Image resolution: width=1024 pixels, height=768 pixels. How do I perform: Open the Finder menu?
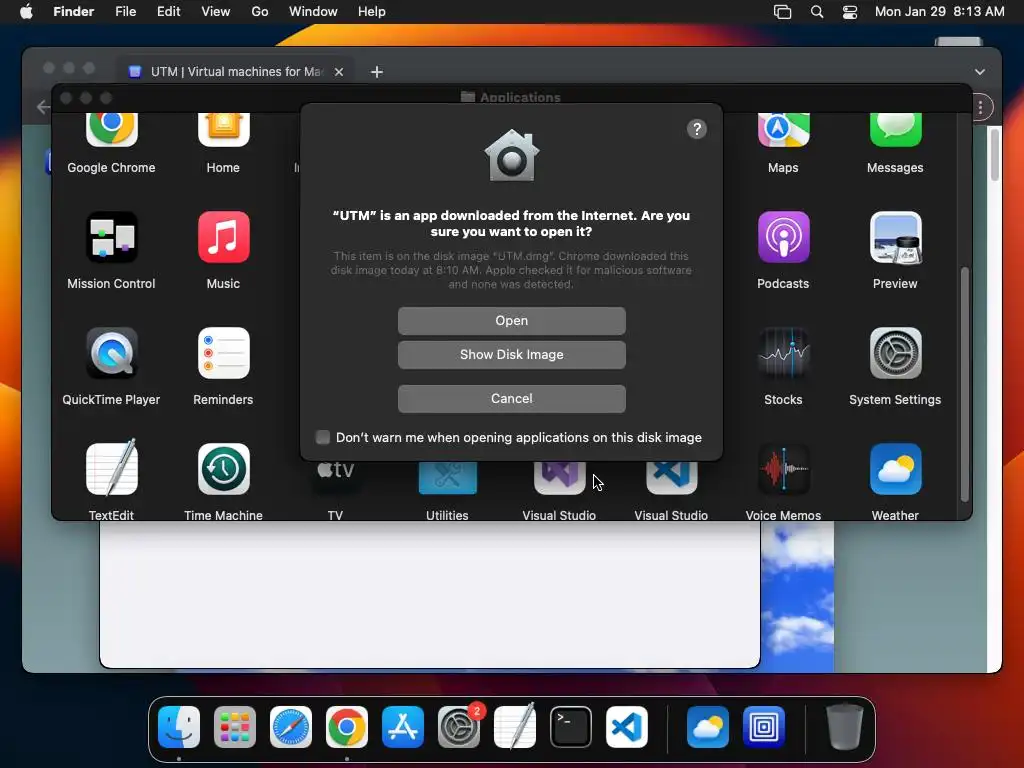pos(73,12)
